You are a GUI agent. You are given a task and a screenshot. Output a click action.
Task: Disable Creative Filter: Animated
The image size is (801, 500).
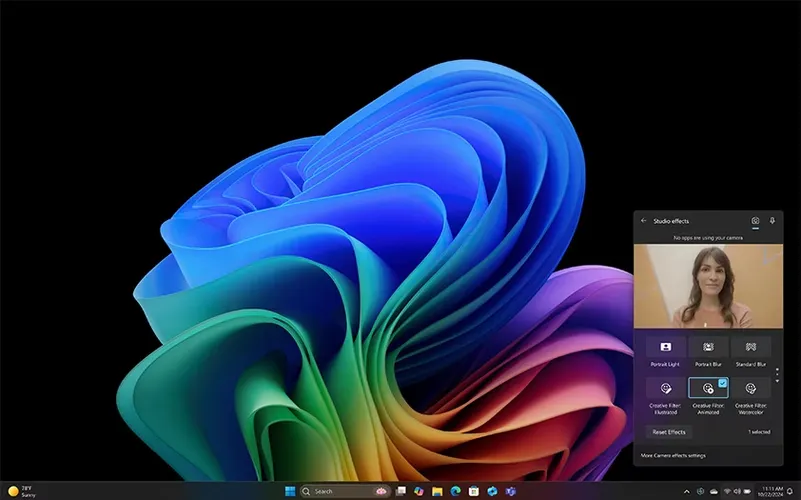pos(708,388)
